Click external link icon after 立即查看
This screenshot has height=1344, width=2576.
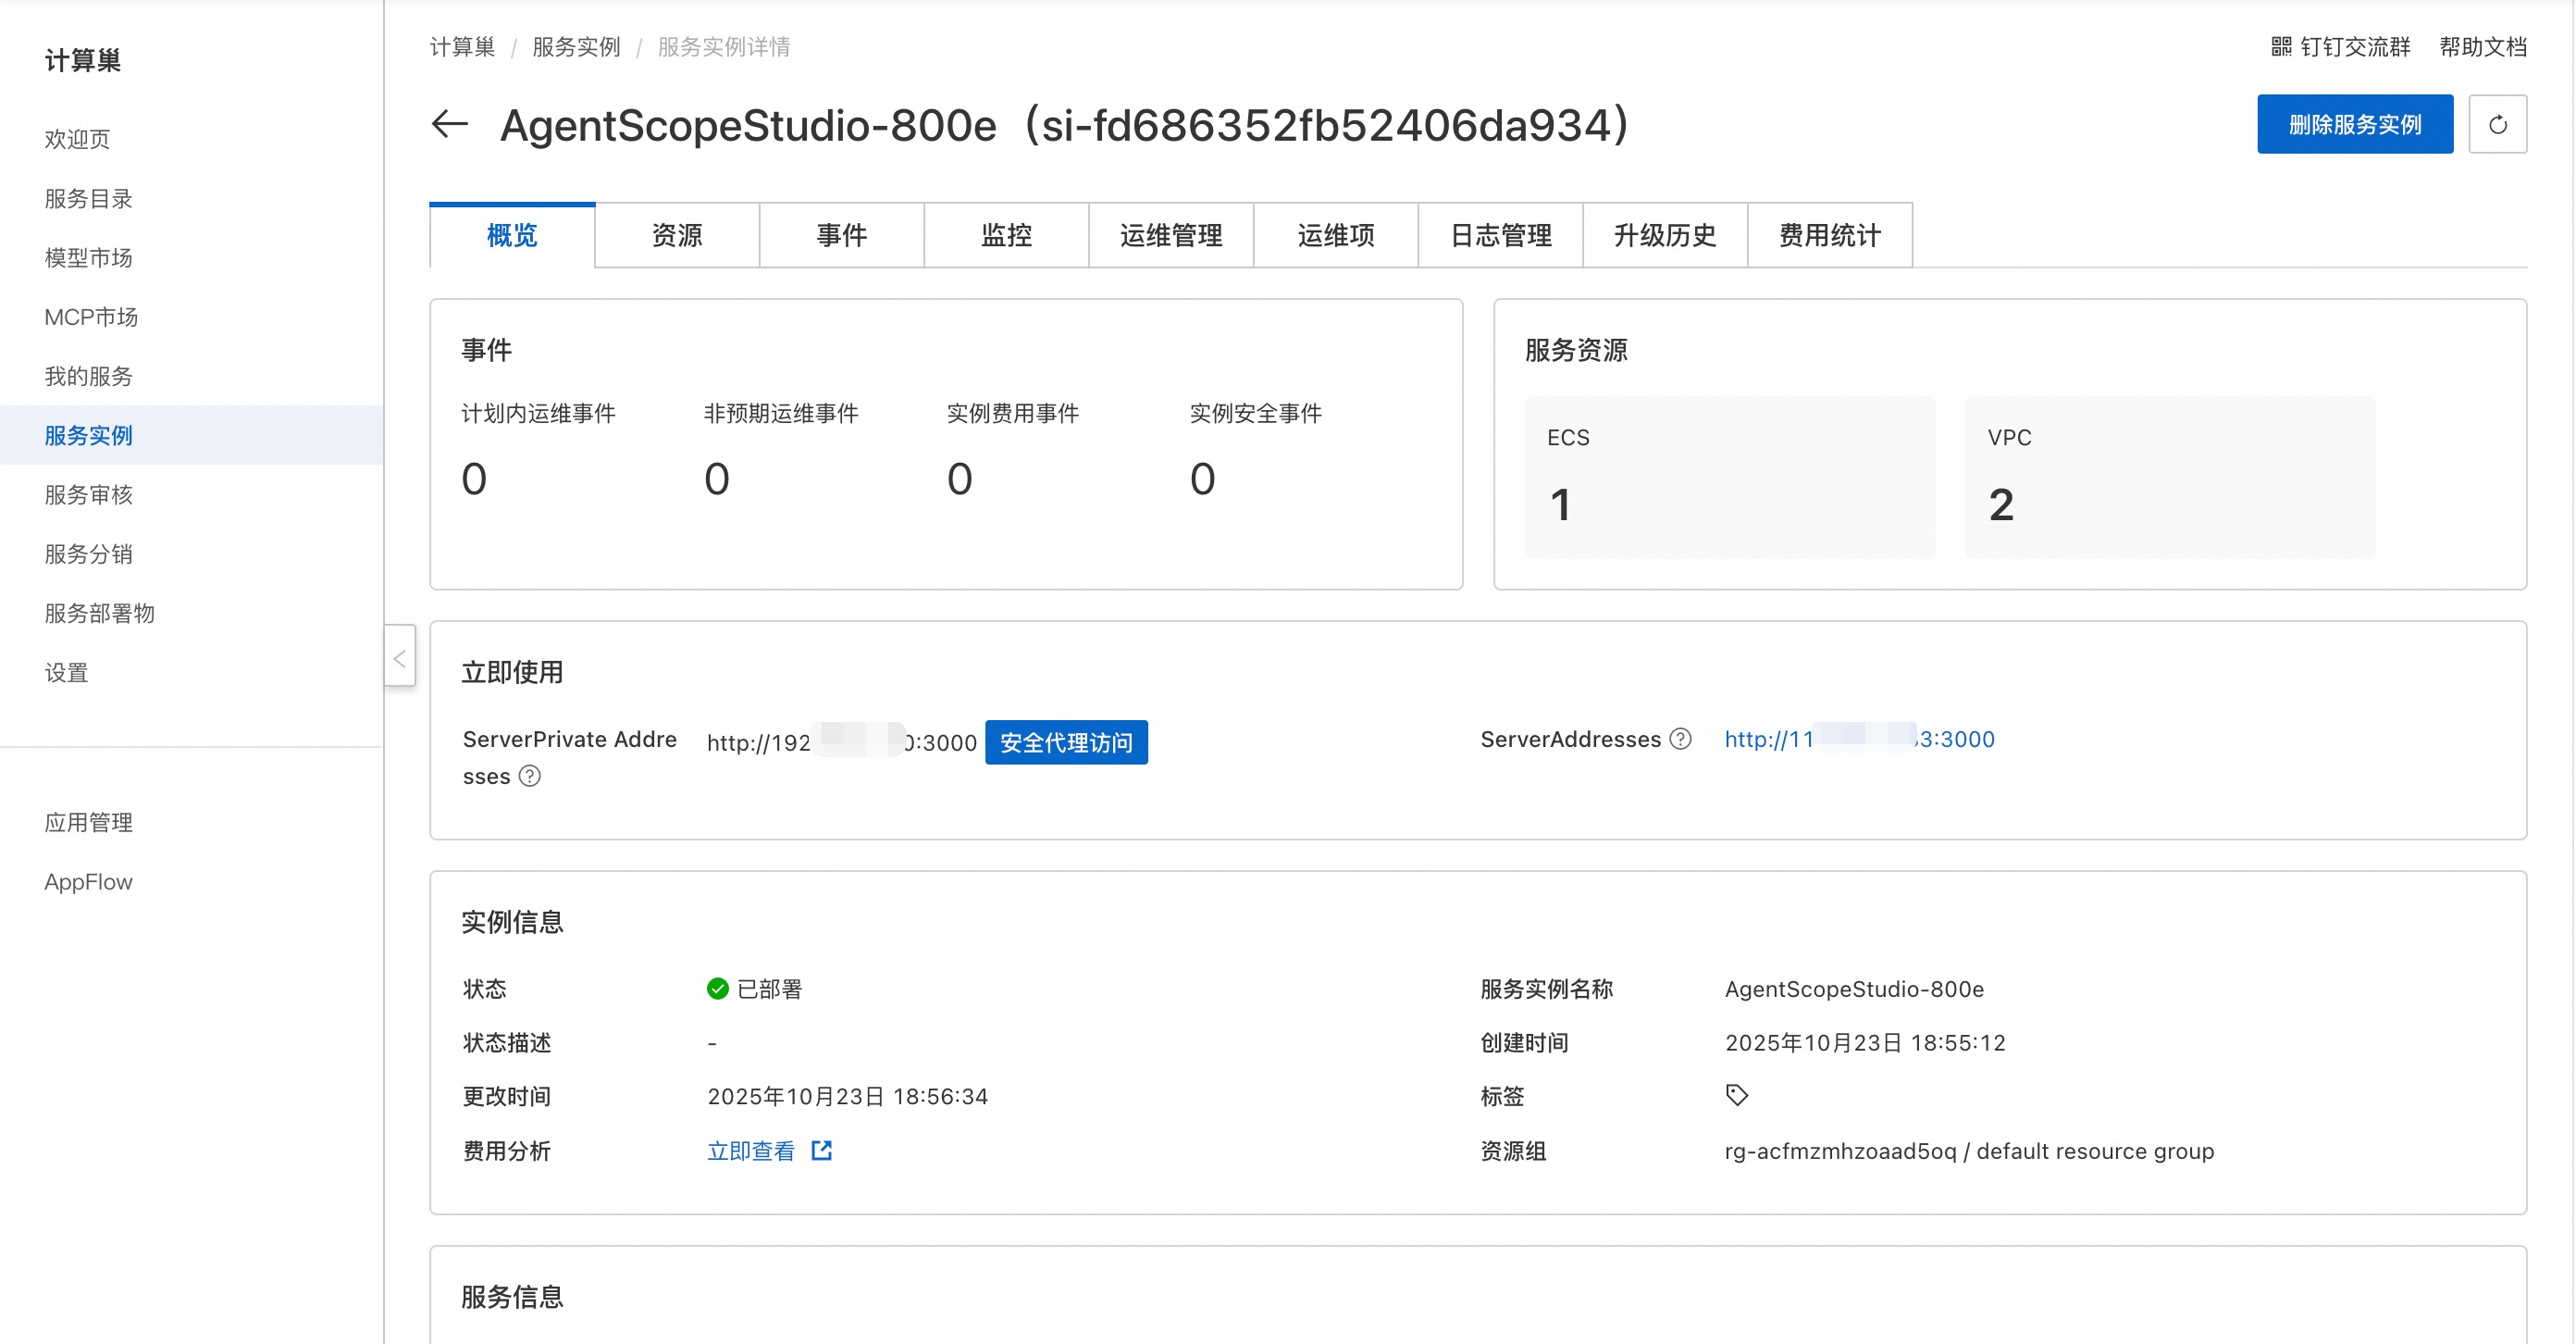tap(821, 1150)
